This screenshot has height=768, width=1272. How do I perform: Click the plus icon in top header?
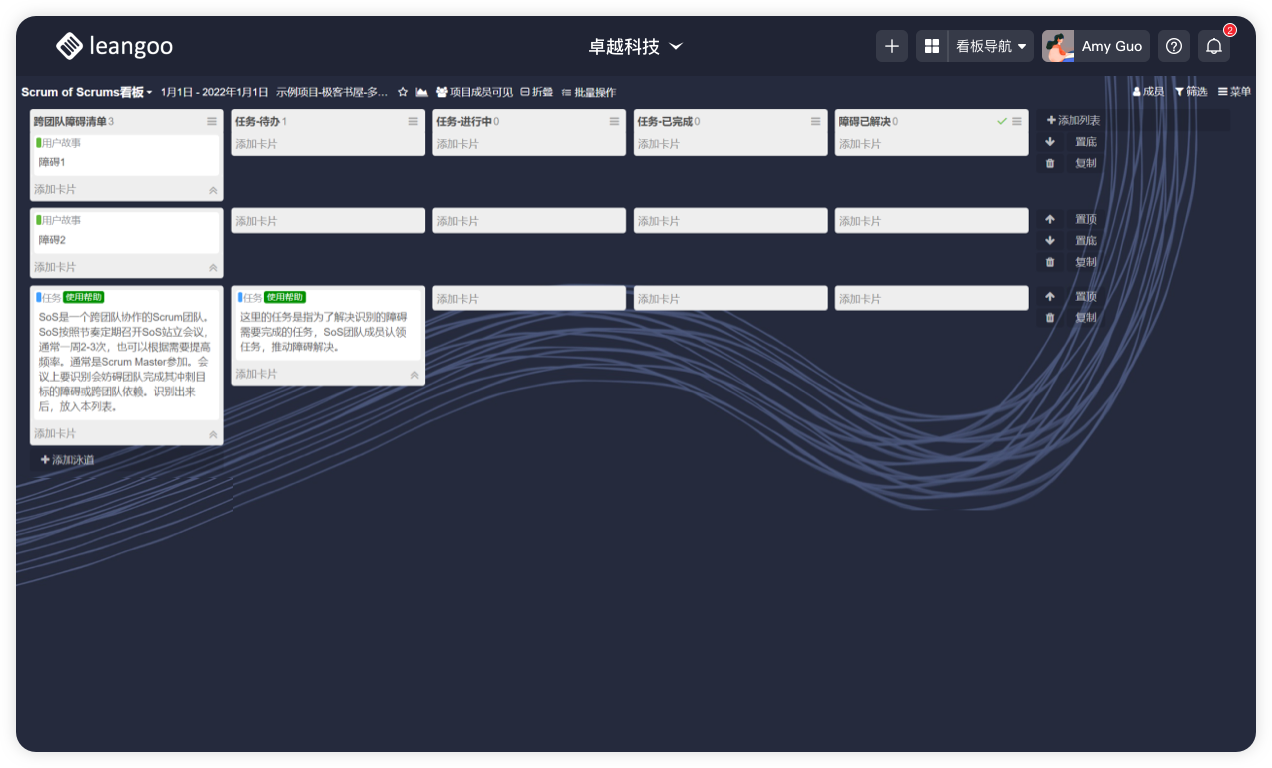[x=892, y=46]
